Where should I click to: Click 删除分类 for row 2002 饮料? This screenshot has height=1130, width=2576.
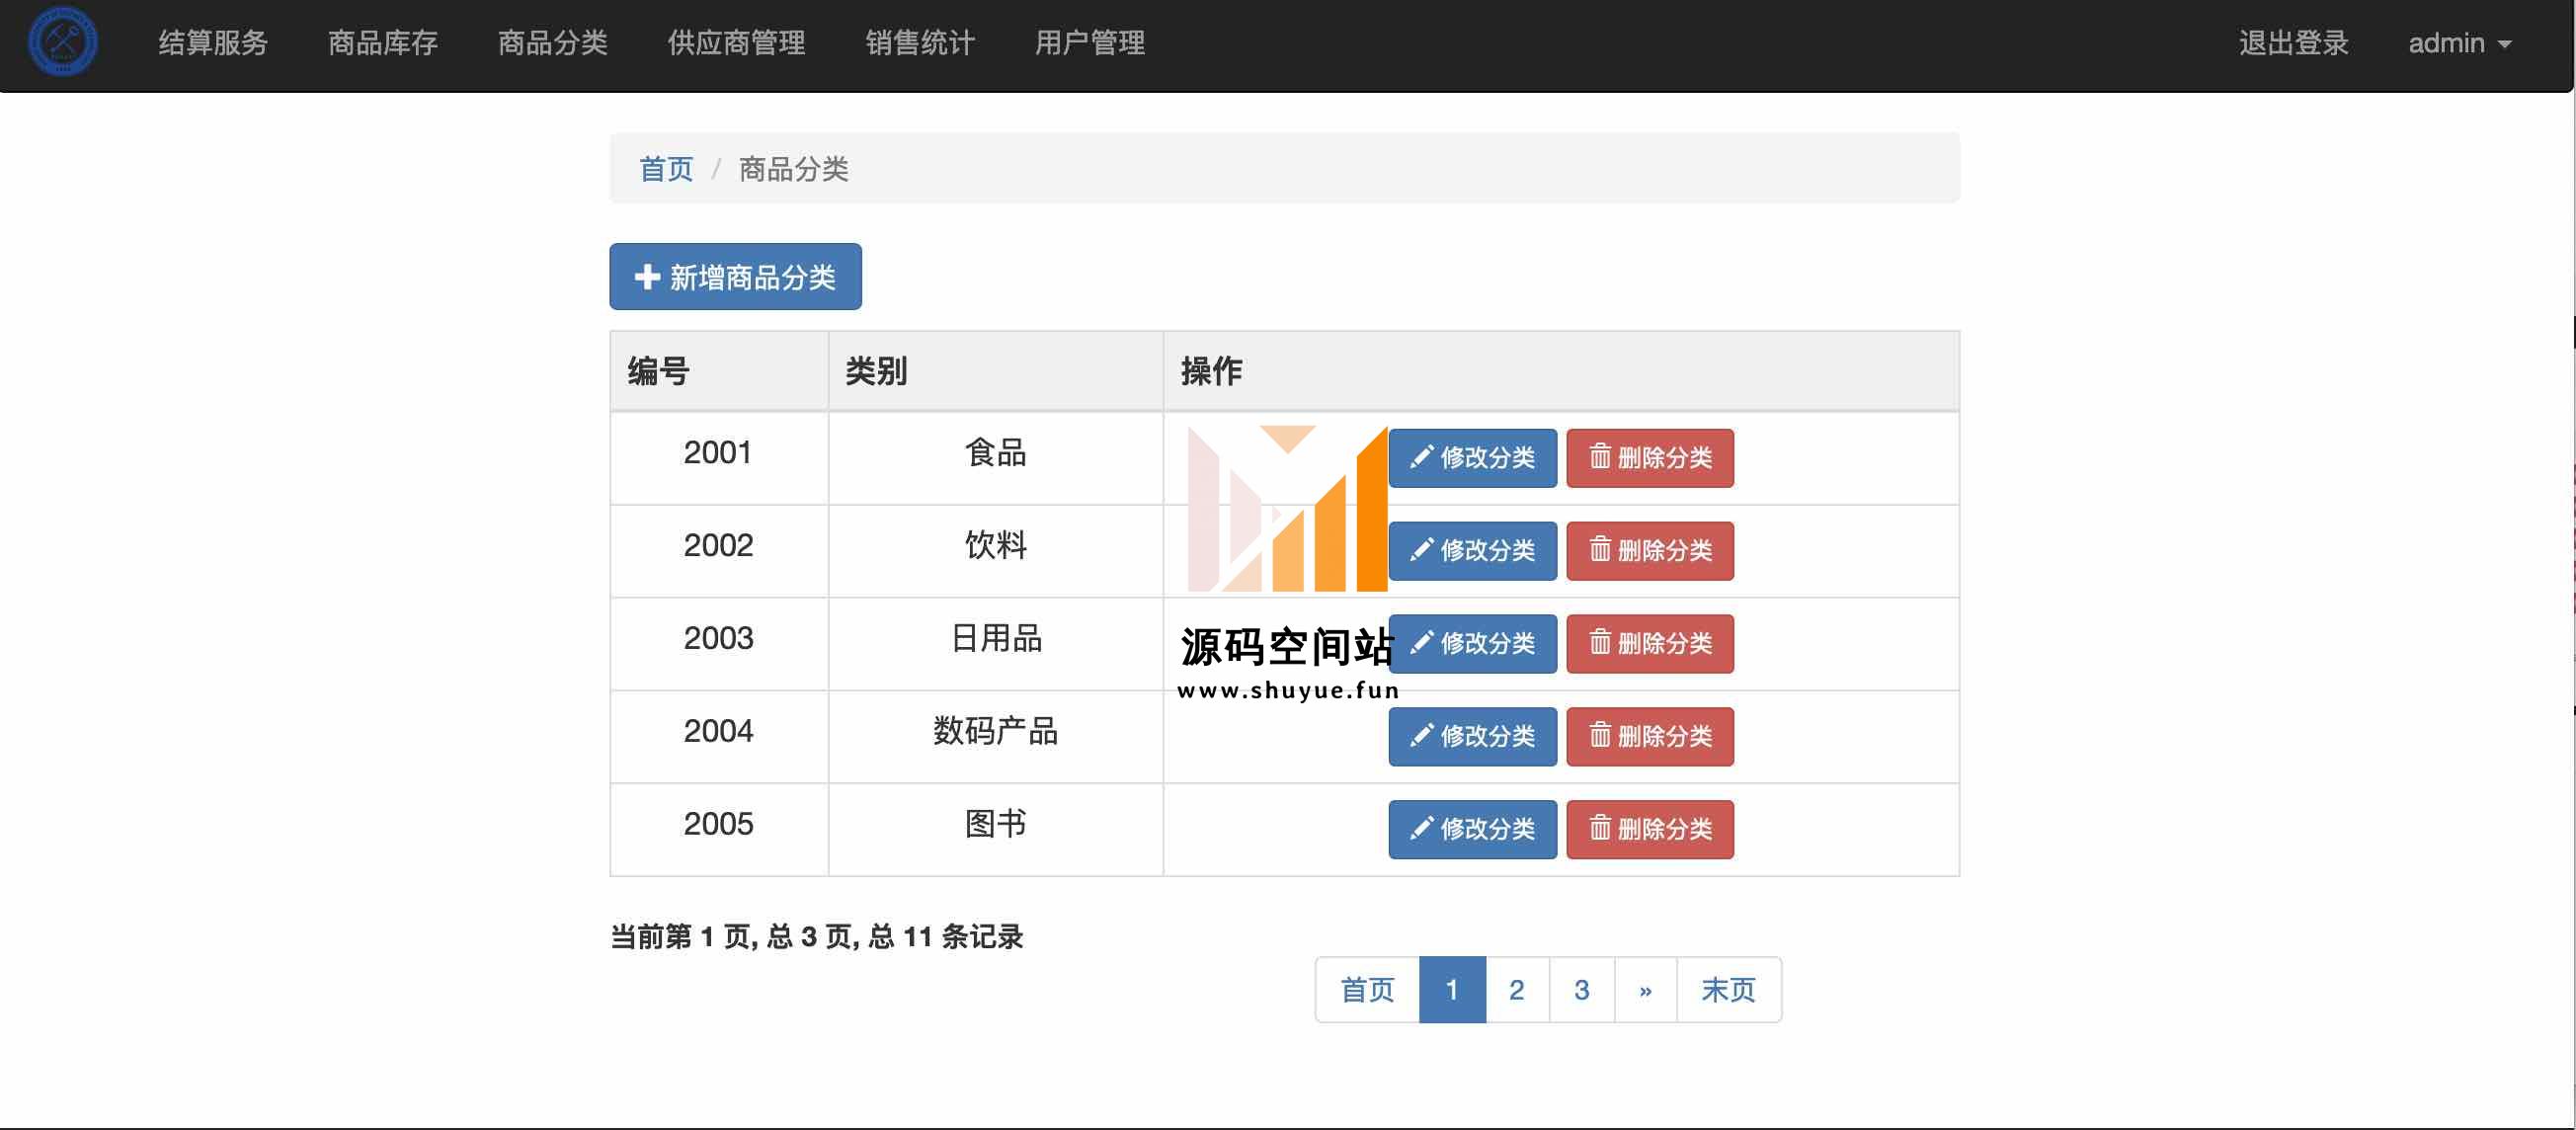1650,551
